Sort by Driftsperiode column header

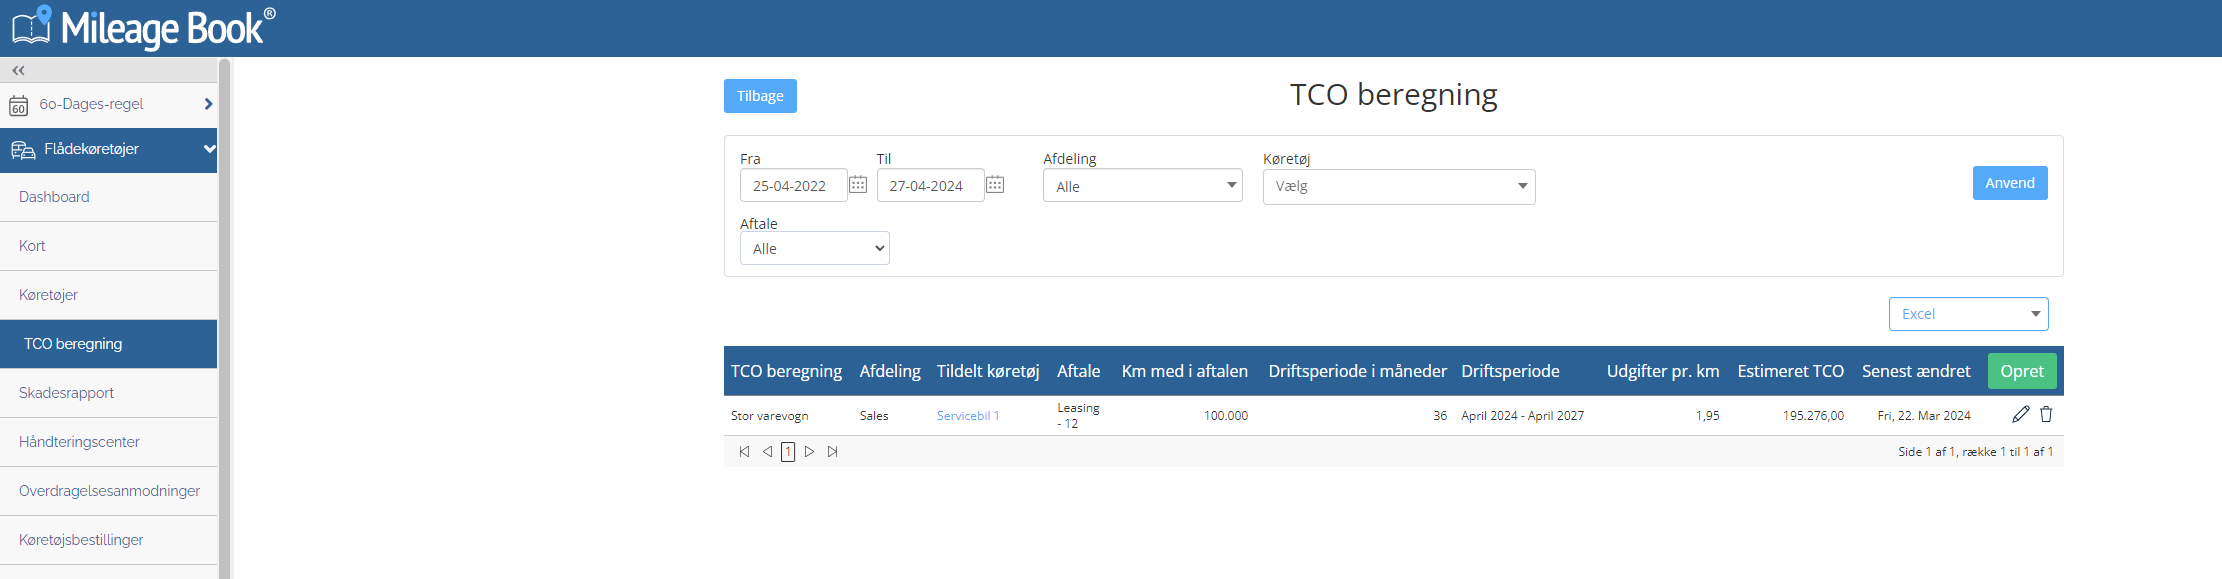pos(1510,371)
